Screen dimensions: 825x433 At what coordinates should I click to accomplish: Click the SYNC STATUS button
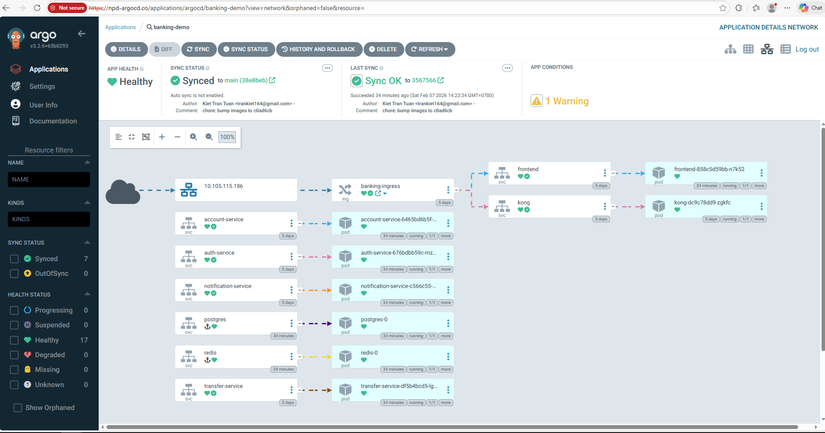coord(246,49)
